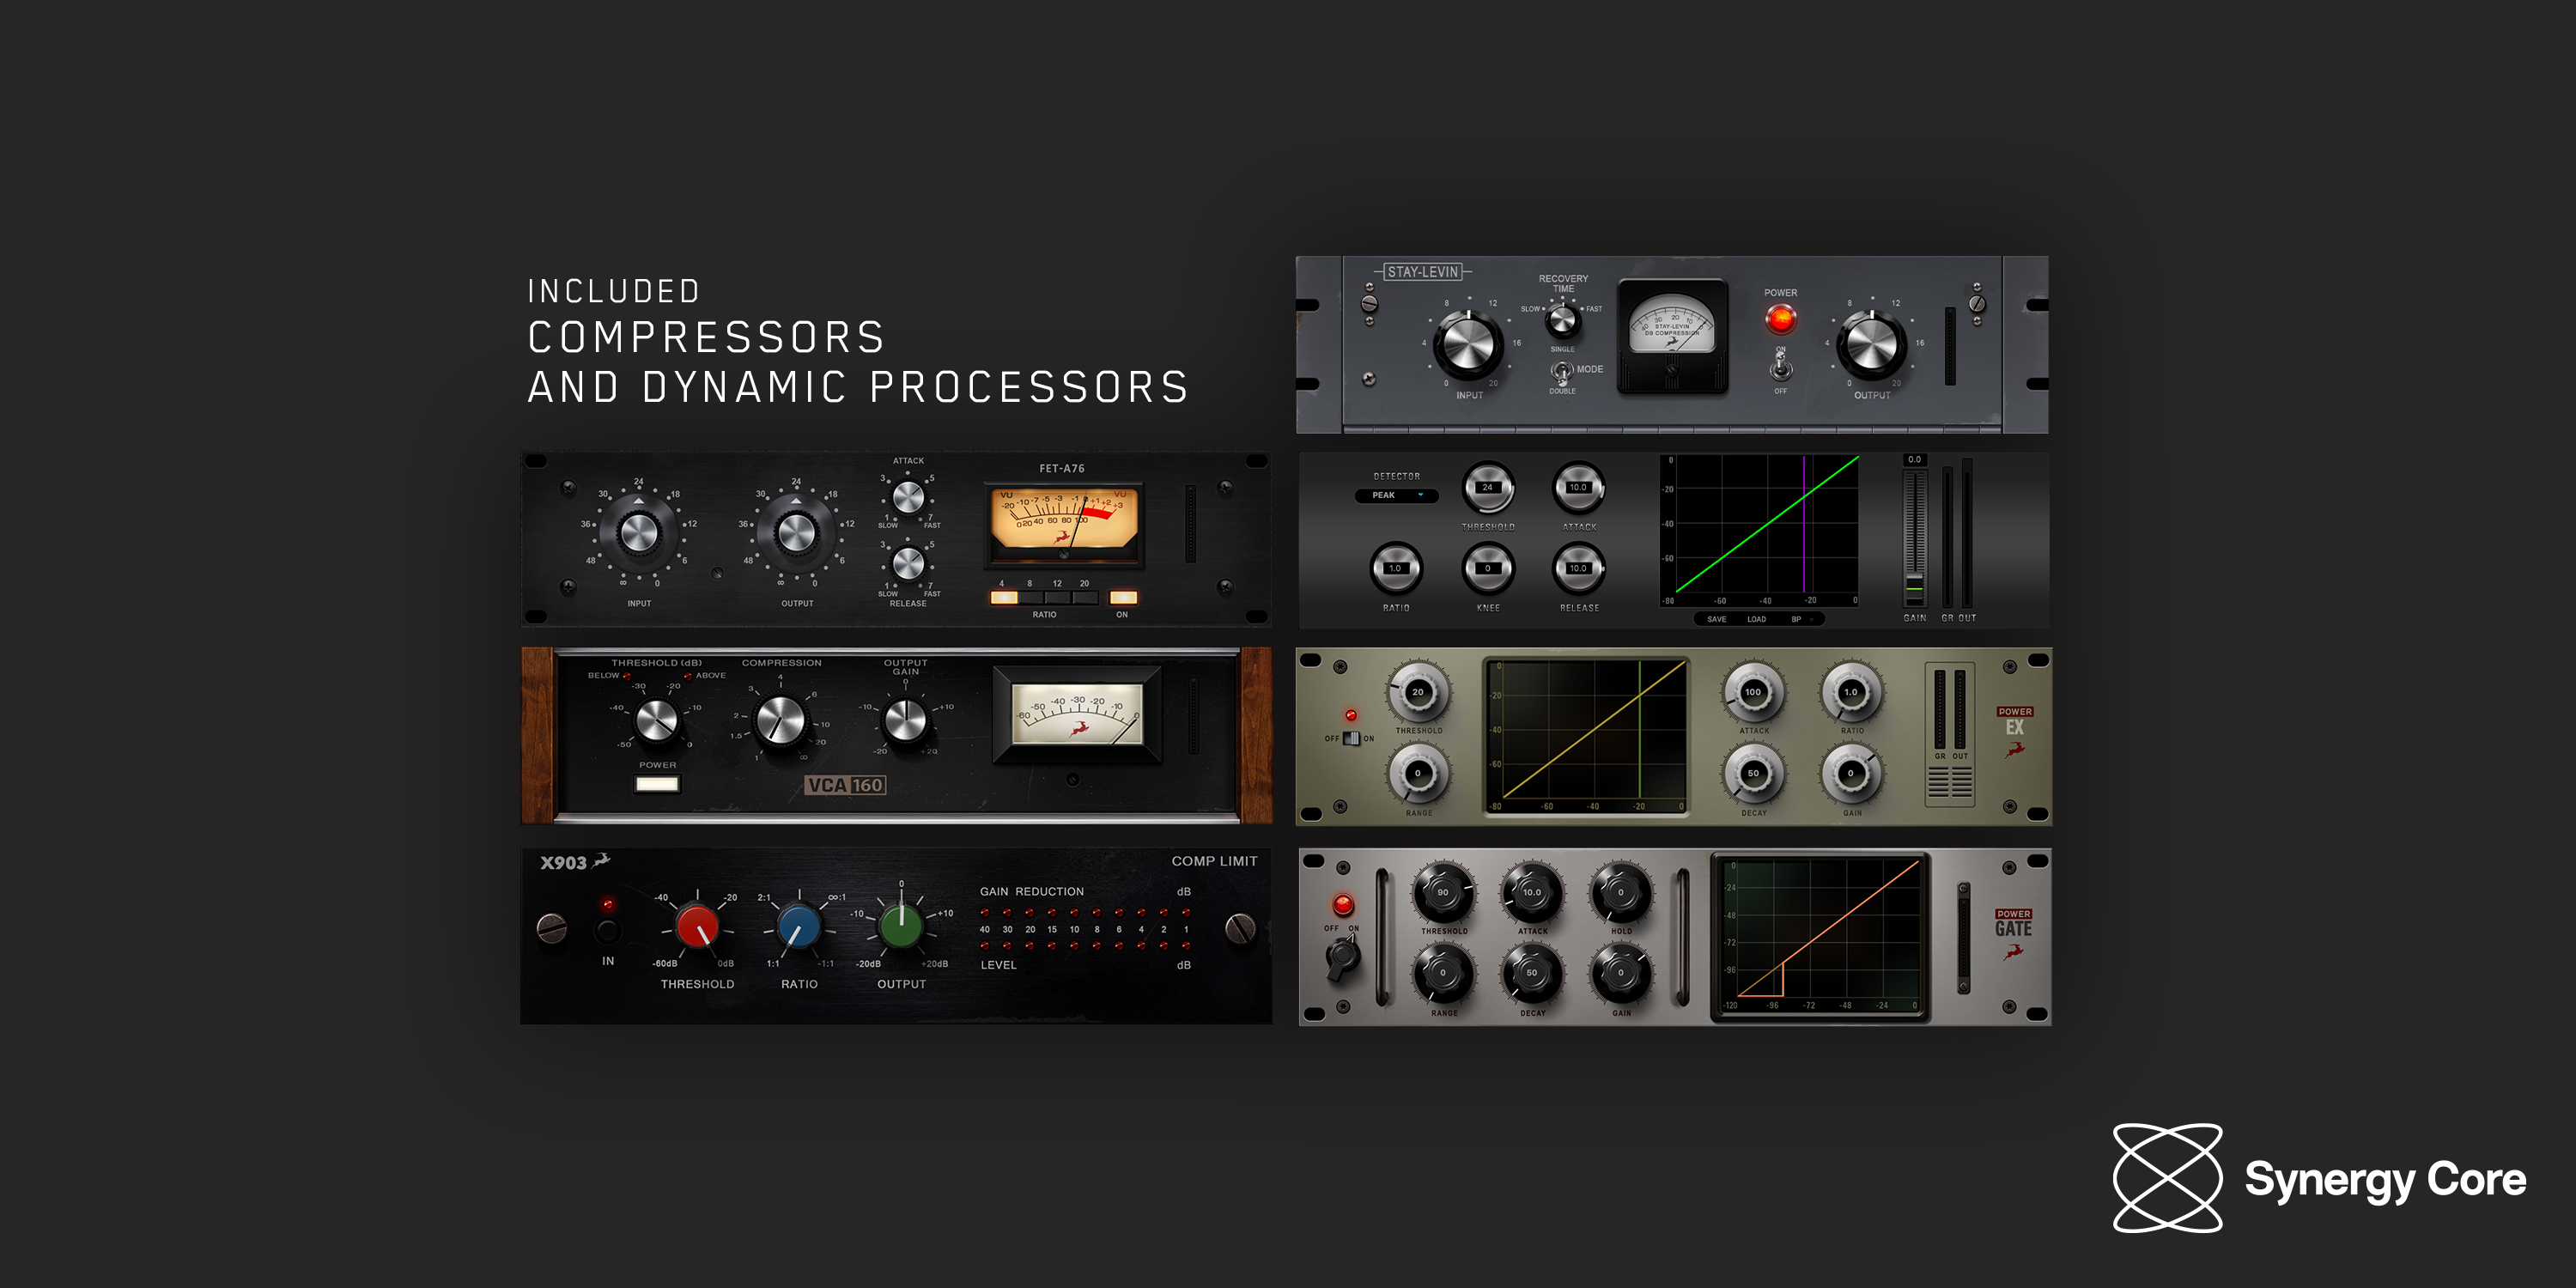
Task: Click the red POWER EX badge
Action: (2015, 712)
